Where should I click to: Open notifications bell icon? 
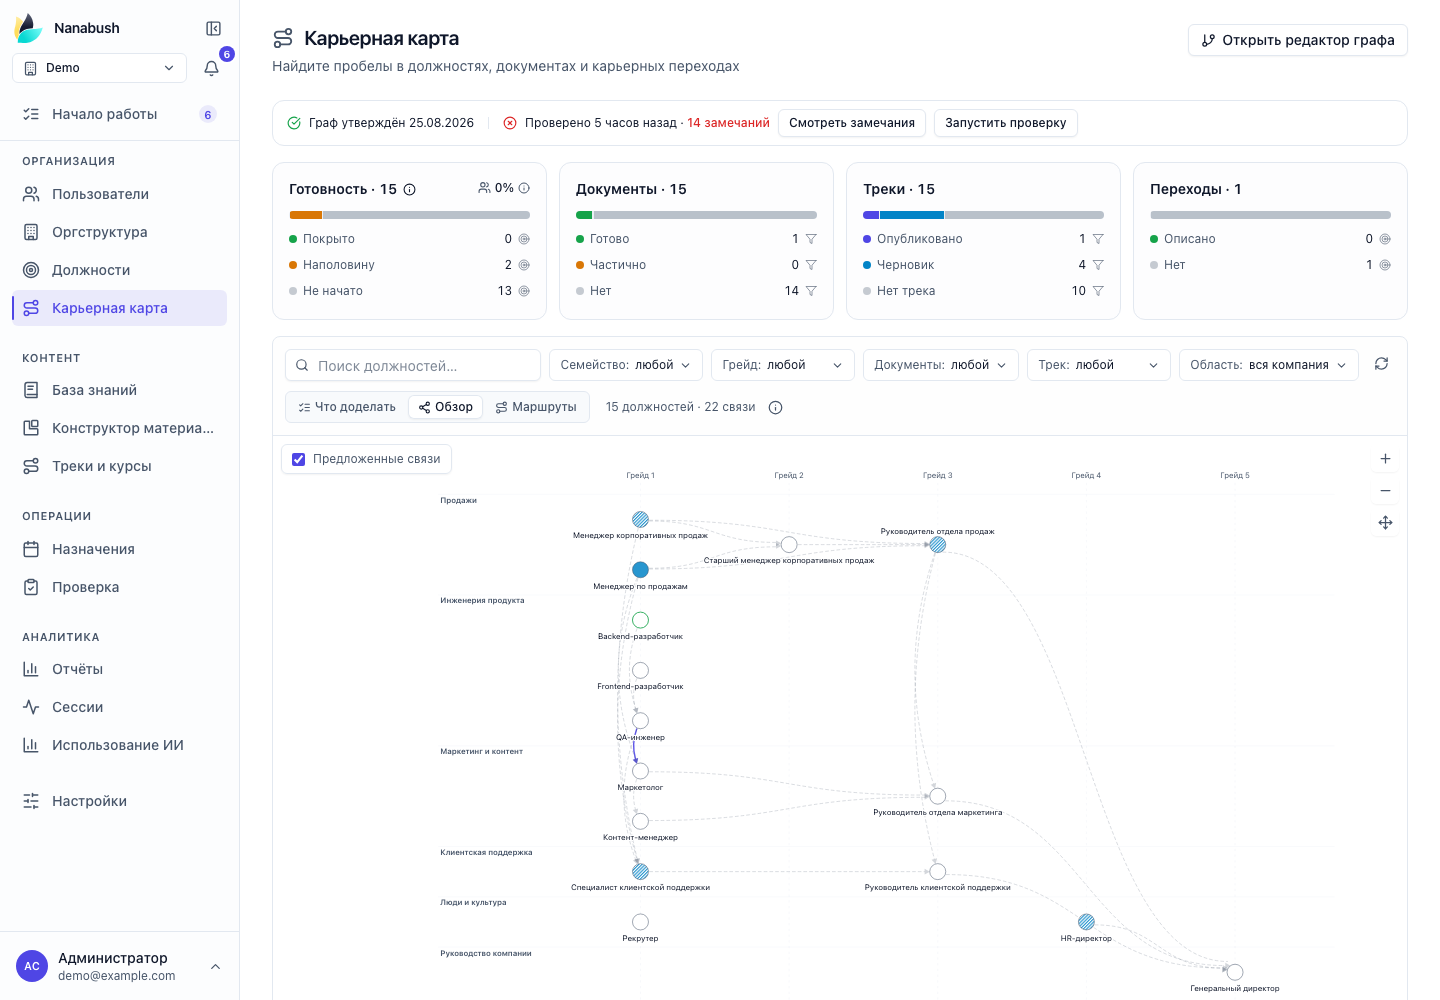211,68
